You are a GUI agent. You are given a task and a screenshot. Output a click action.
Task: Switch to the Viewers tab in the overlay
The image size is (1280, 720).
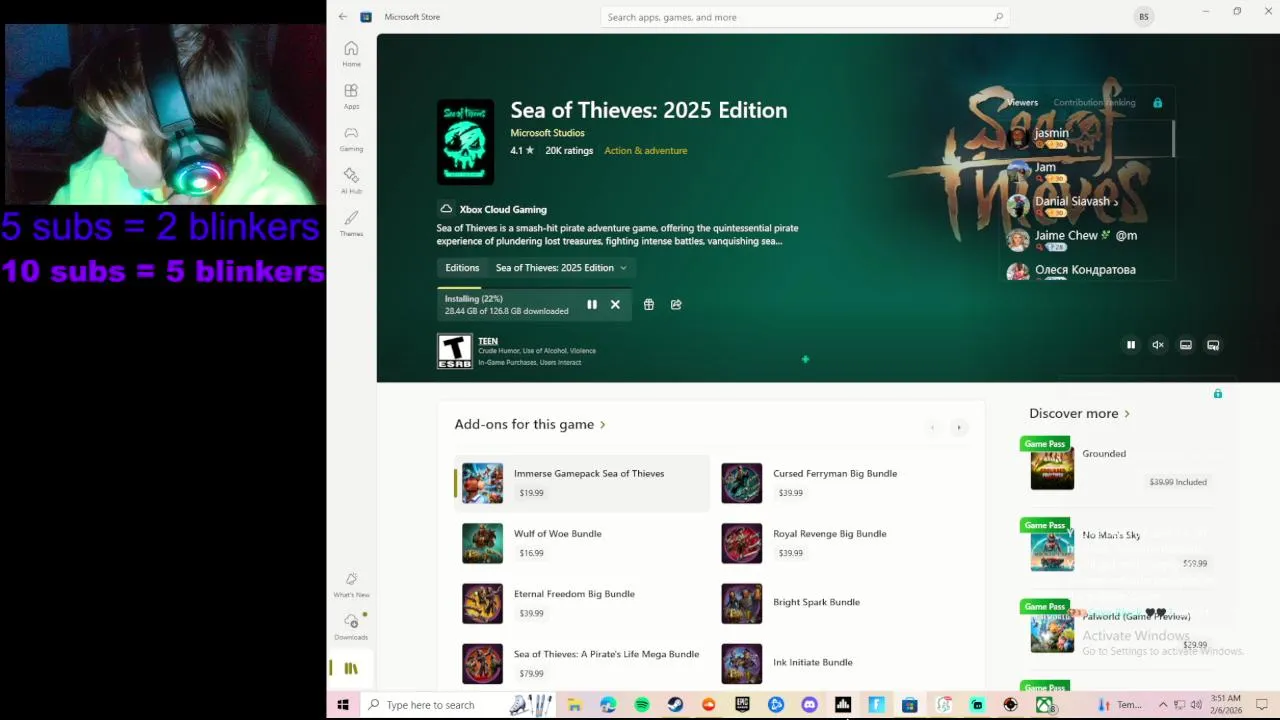tap(1022, 102)
